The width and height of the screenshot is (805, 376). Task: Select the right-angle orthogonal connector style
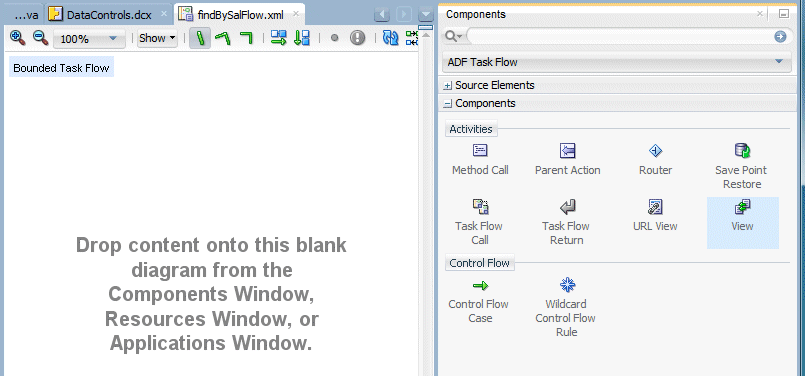coord(246,38)
